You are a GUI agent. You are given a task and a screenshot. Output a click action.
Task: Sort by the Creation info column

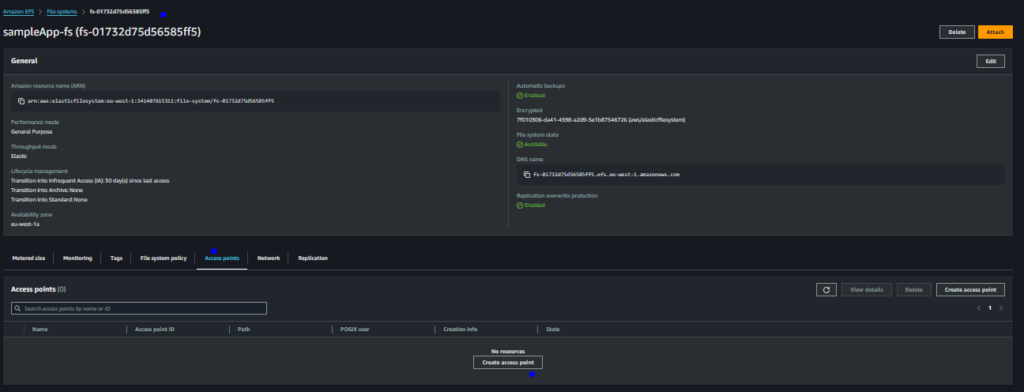460,329
